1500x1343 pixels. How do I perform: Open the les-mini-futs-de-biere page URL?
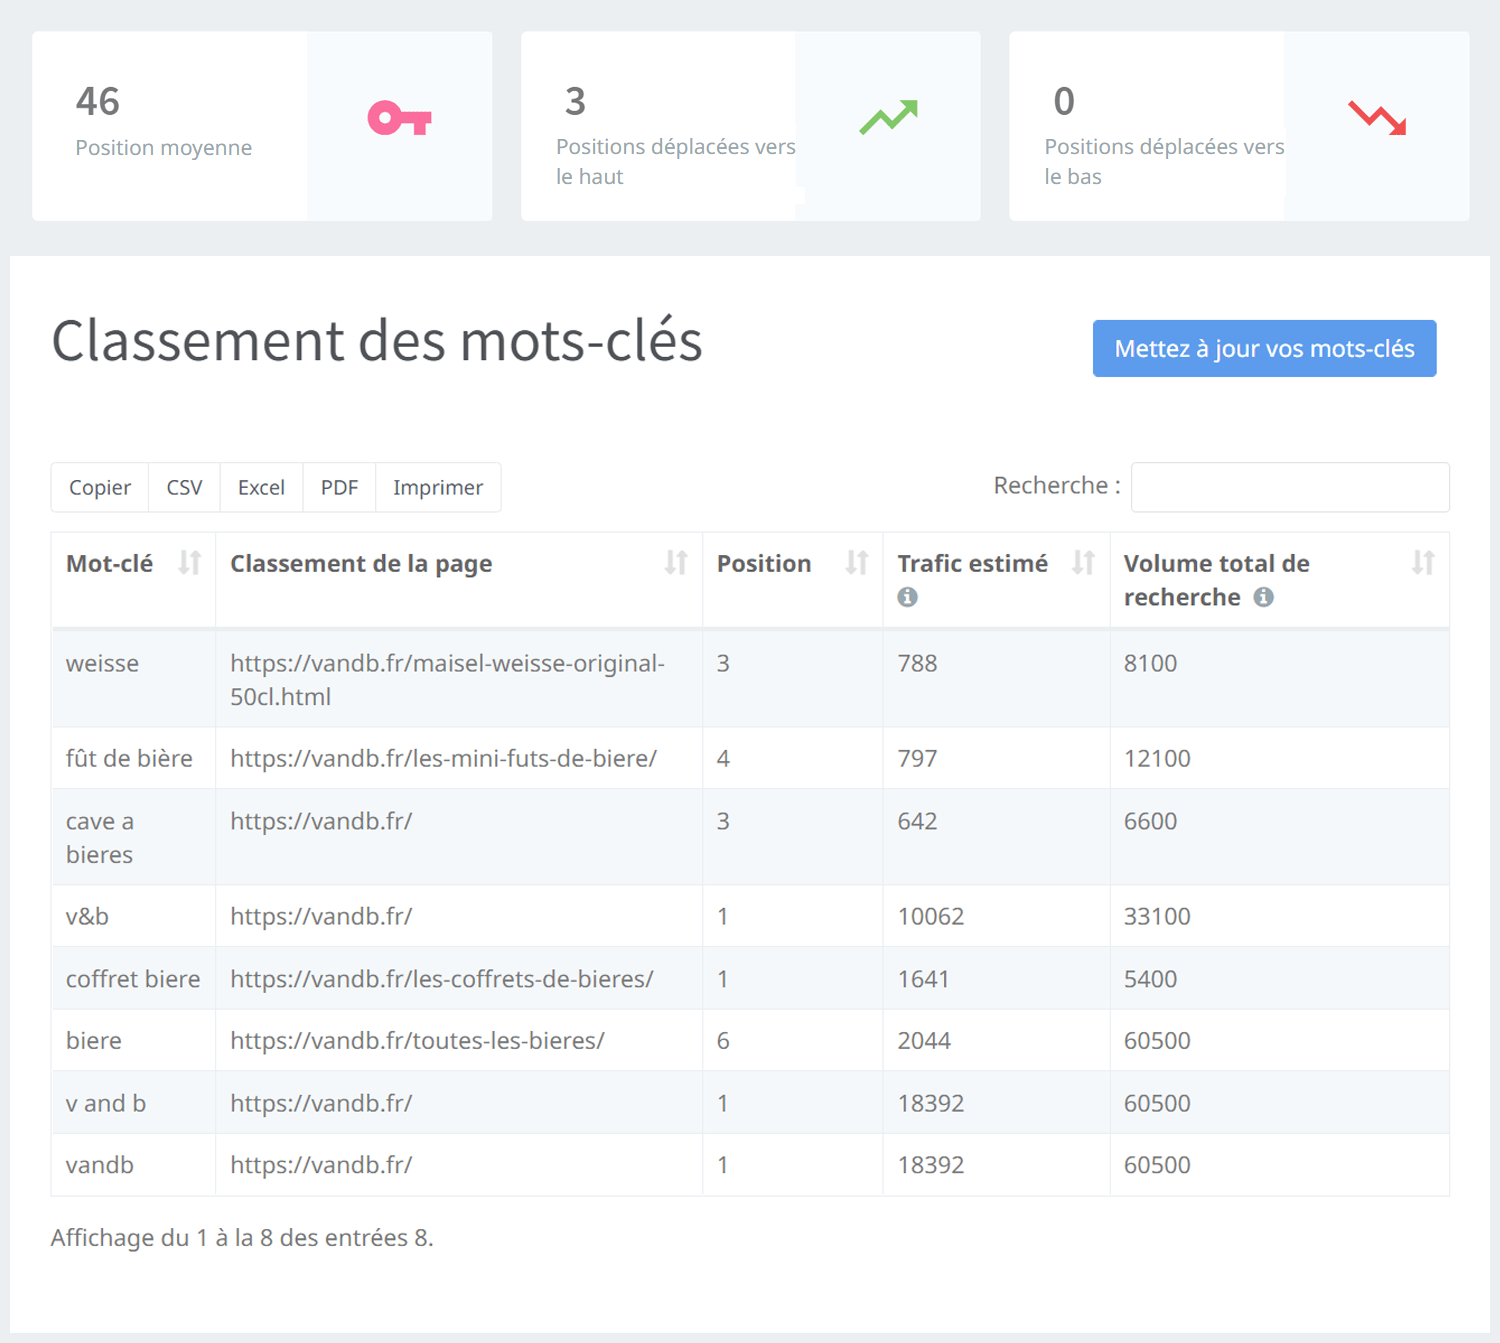pos(443,758)
